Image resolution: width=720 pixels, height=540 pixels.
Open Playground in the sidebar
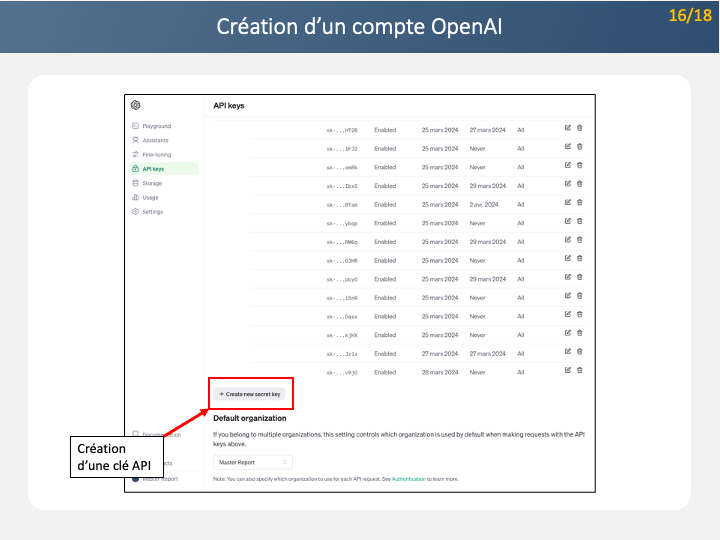[156, 126]
